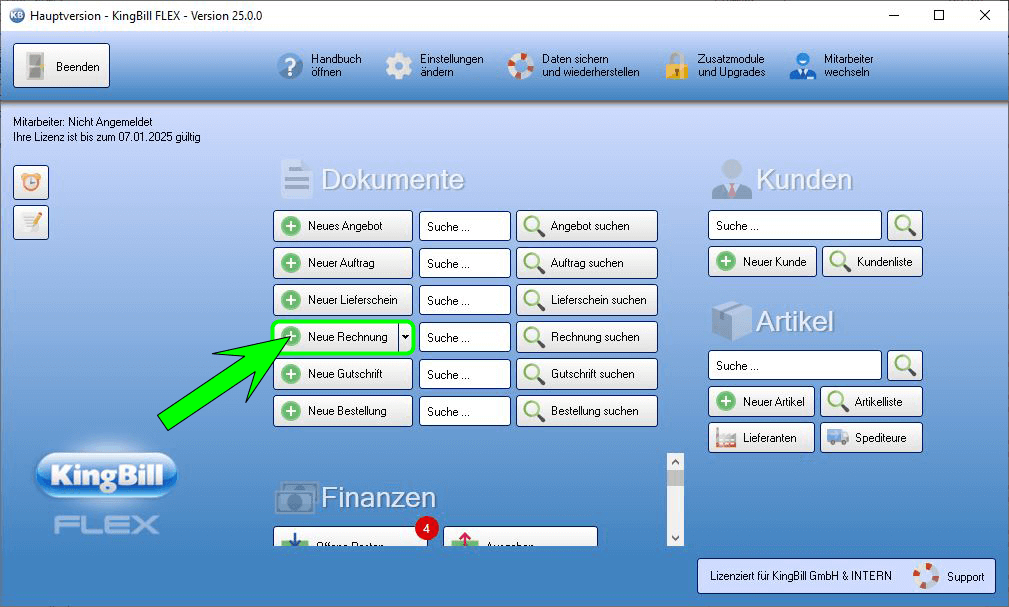Add a Neuer Kunde
The height and width of the screenshot is (607, 1009).
[763, 261]
